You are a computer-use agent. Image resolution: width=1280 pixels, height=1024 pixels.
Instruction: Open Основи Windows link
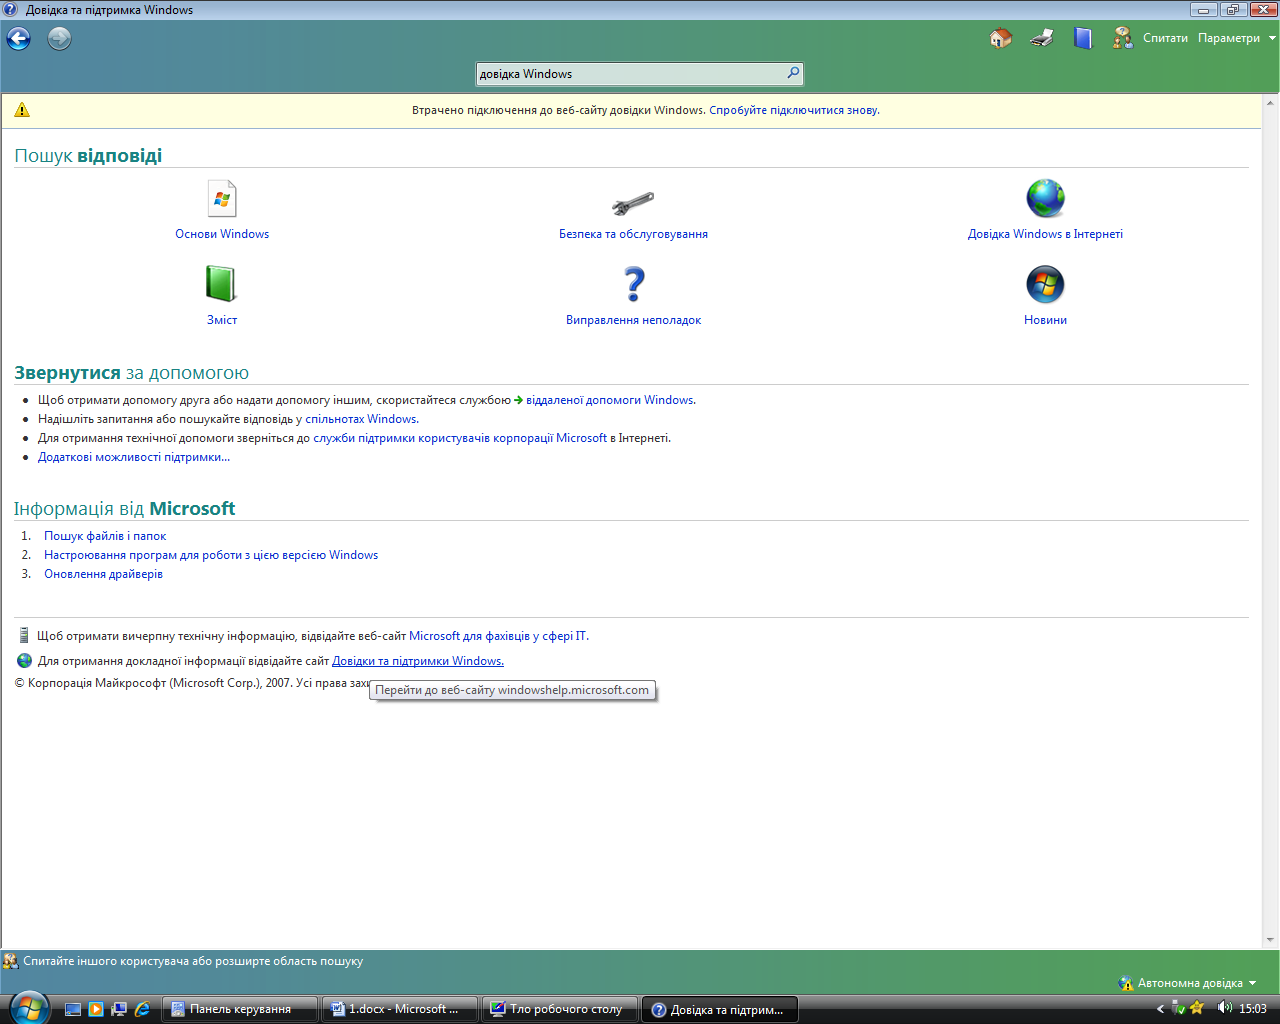click(222, 234)
